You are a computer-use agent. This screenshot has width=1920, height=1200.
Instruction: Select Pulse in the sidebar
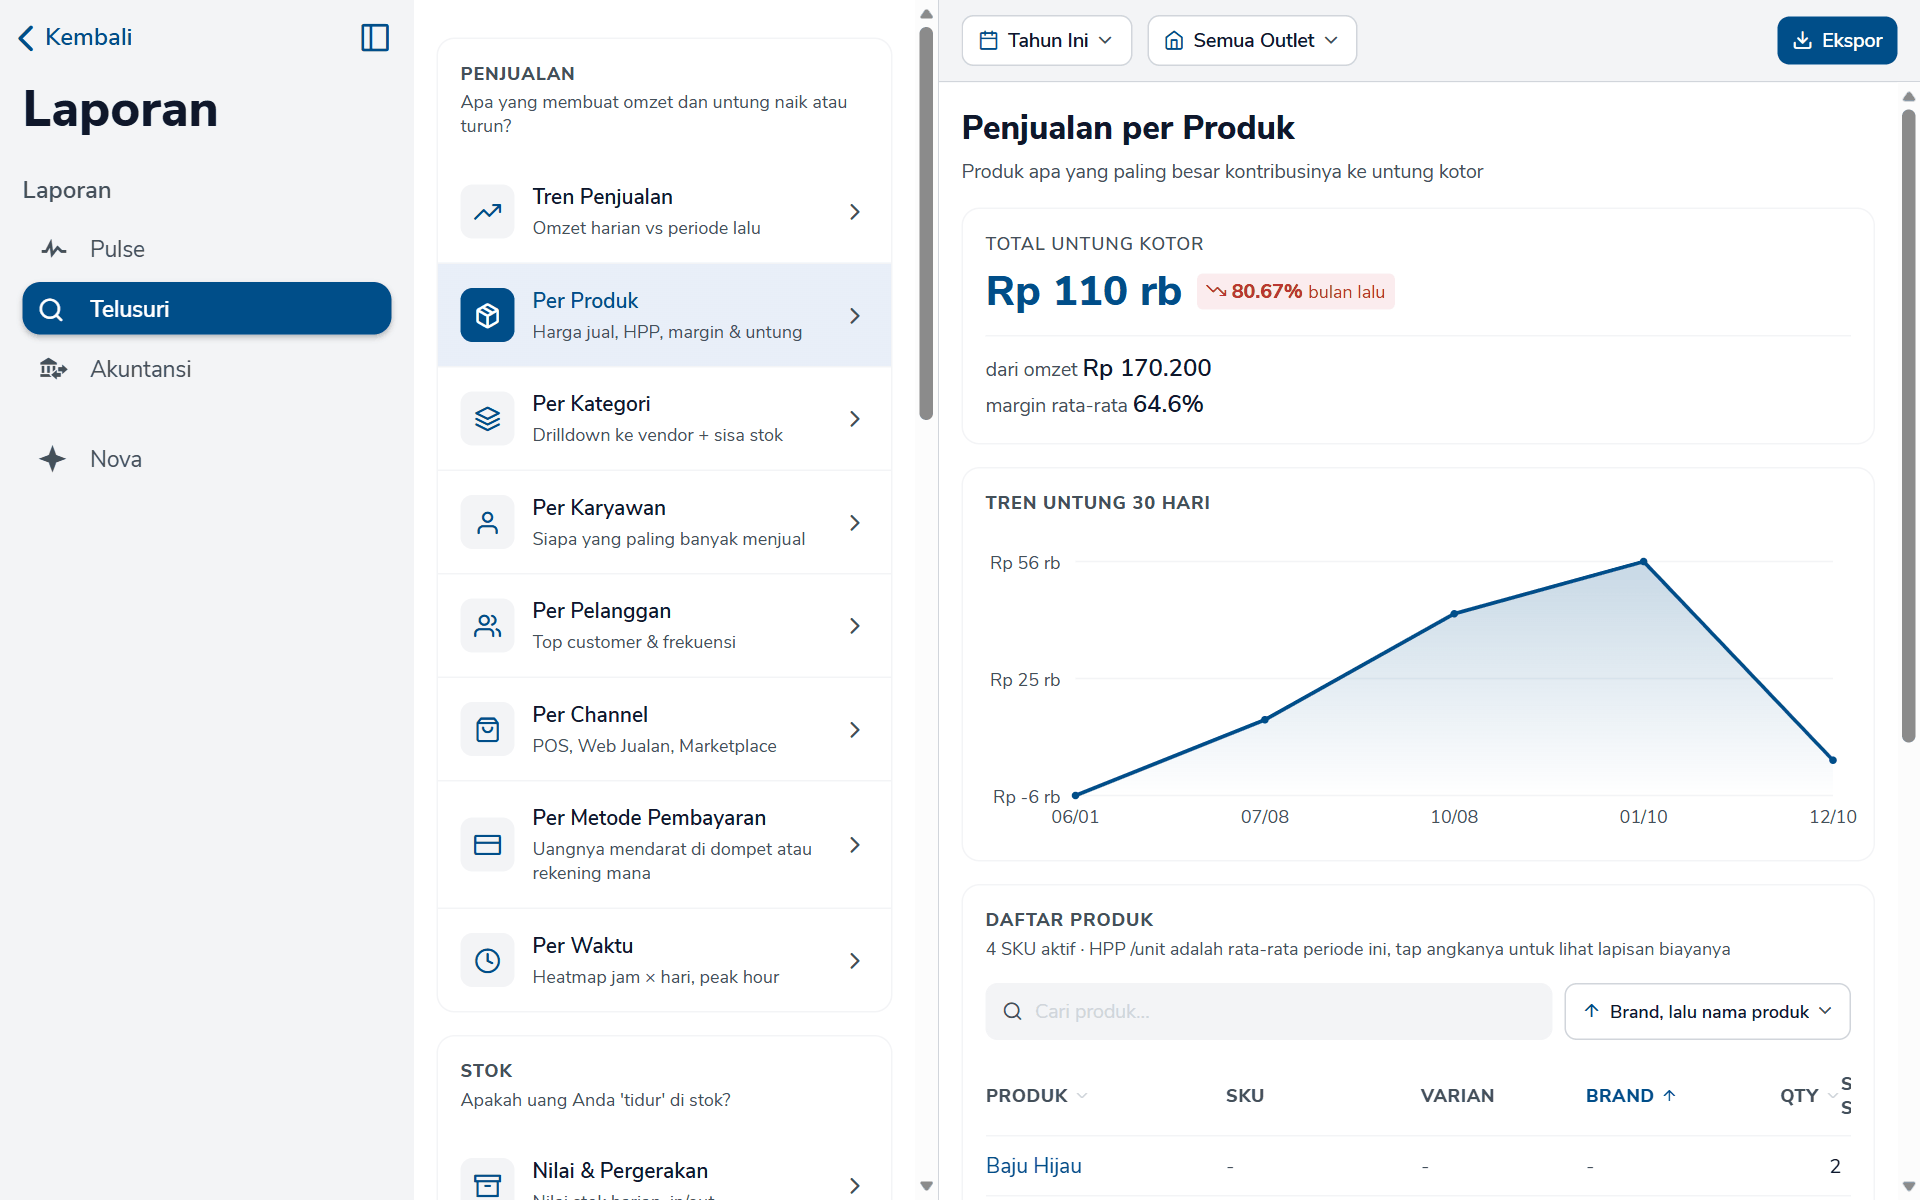coord(207,249)
